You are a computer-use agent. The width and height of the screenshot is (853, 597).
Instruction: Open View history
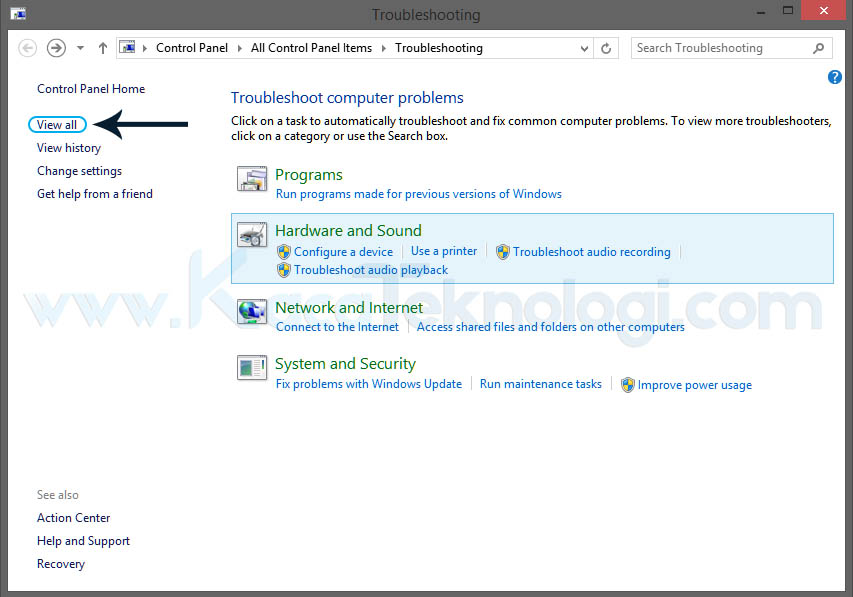pos(69,147)
